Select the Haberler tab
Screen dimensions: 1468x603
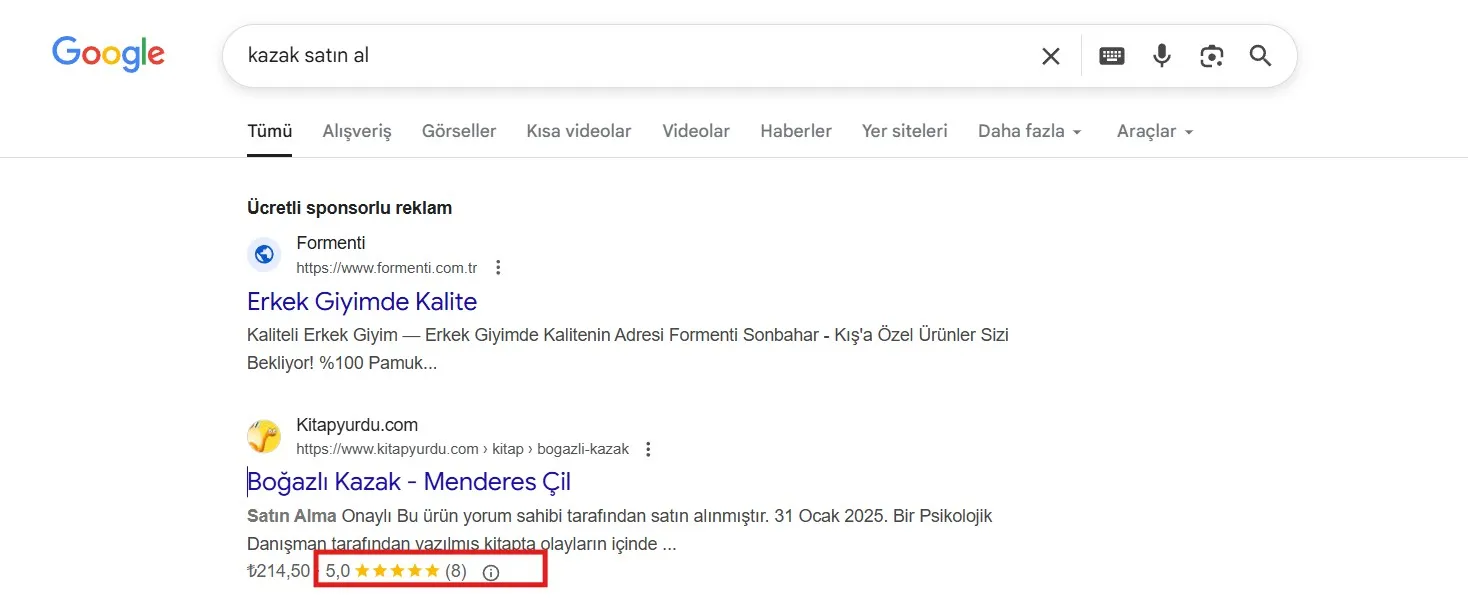[795, 131]
